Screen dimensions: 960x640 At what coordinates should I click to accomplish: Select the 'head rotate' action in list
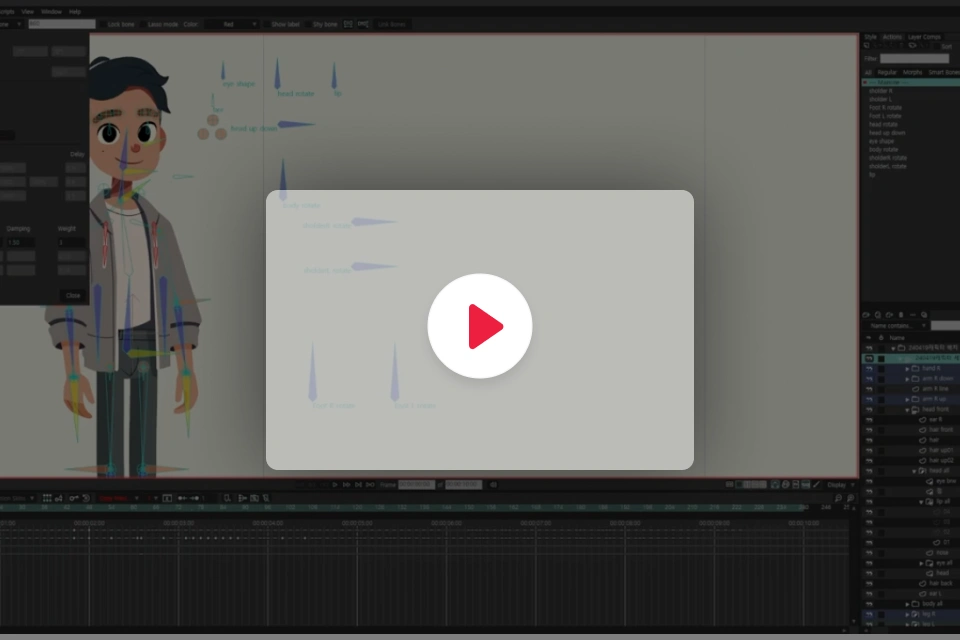click(883, 124)
